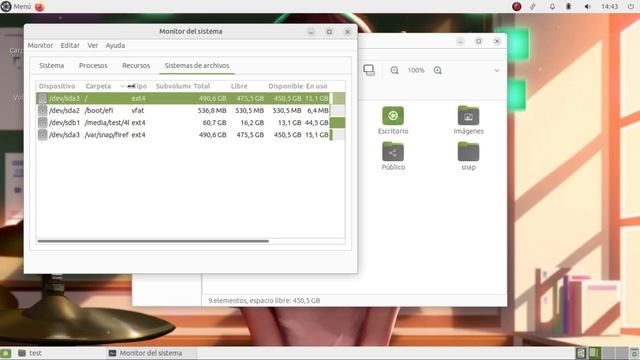Open the battery indicator in tray

(569, 7)
